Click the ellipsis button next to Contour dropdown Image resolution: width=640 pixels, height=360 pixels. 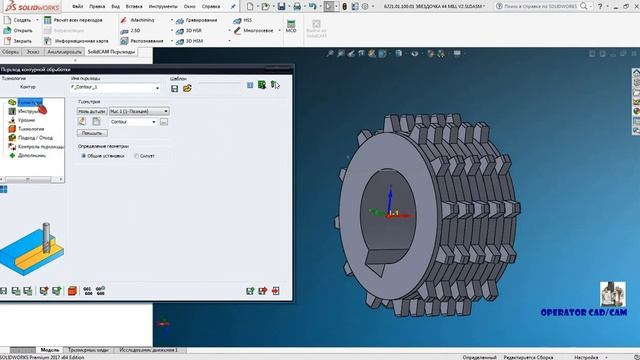tap(164, 122)
